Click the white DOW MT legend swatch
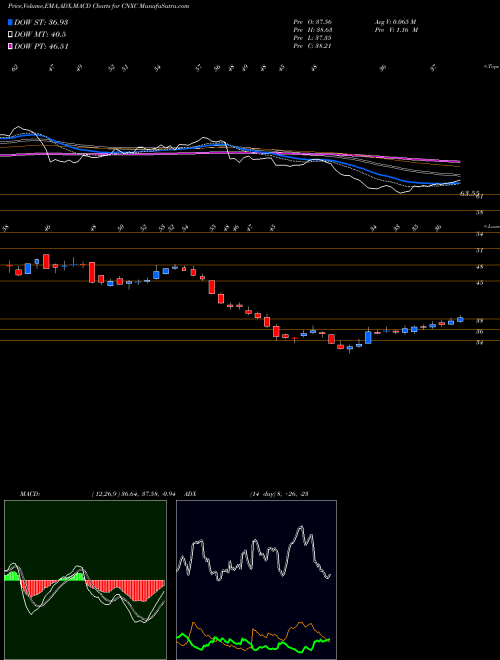Viewport: 500px width, 660px height. coord(10,35)
